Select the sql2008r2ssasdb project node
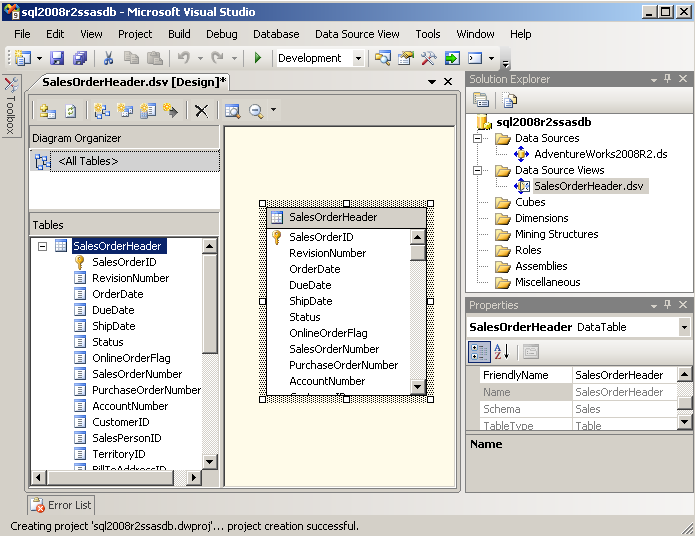Image resolution: width=695 pixels, height=536 pixels. pos(543,122)
